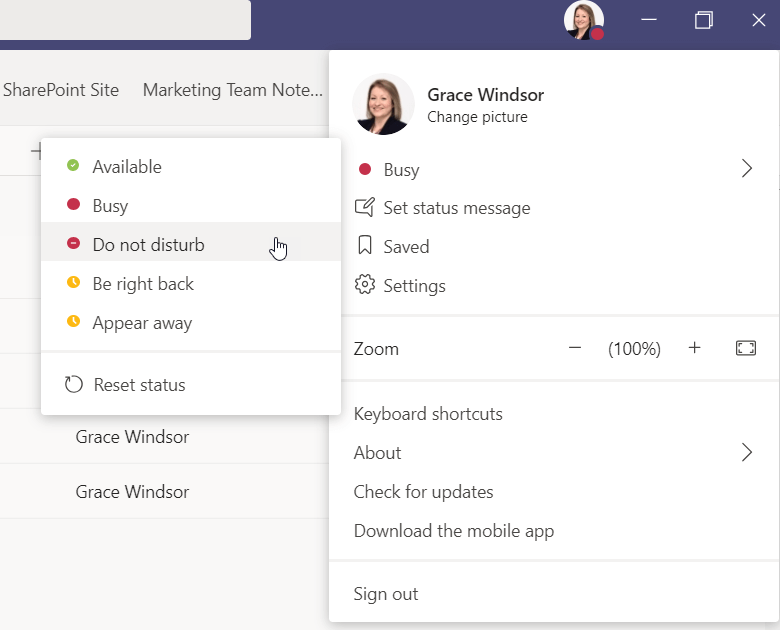Zoom in with the plus button
Image resolution: width=780 pixels, height=630 pixels.
pyautogui.click(x=695, y=348)
